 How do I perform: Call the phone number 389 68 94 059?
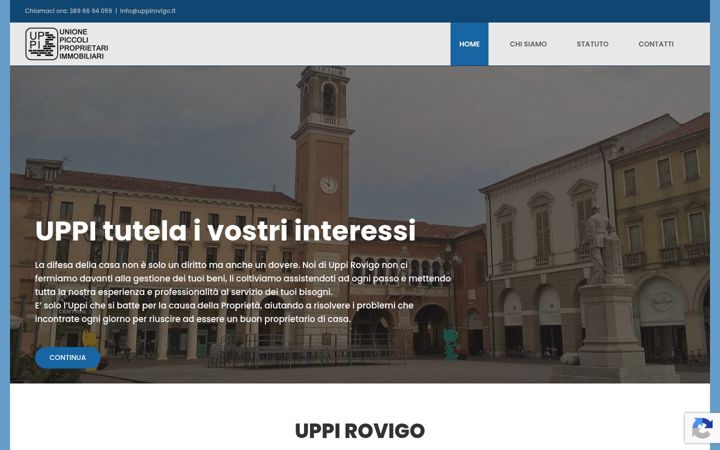point(90,11)
